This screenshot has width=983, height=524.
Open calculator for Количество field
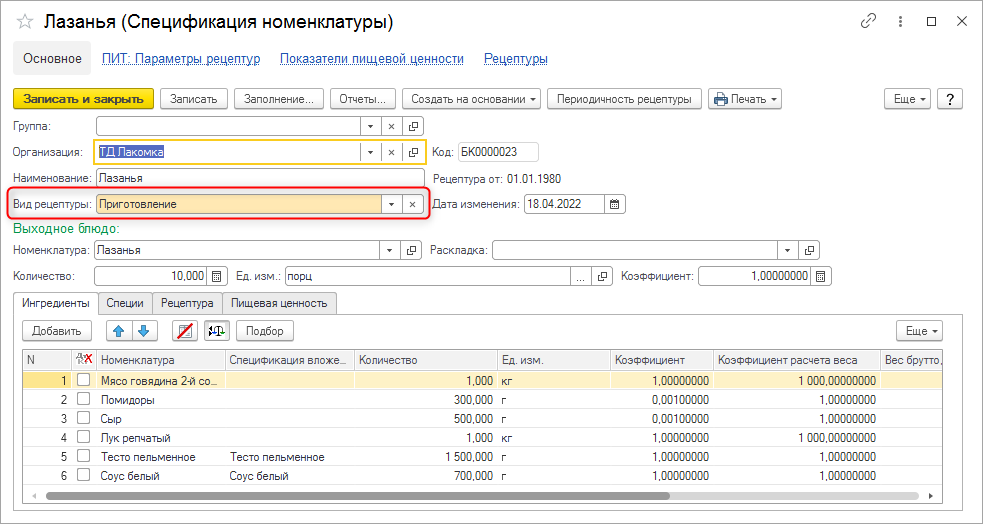pyautogui.click(x=216, y=277)
